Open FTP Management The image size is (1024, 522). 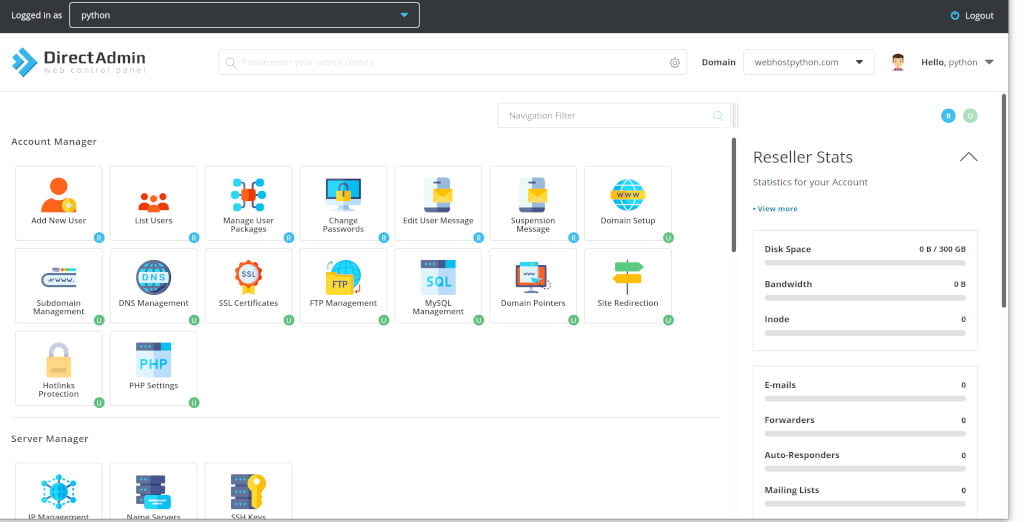pos(343,285)
